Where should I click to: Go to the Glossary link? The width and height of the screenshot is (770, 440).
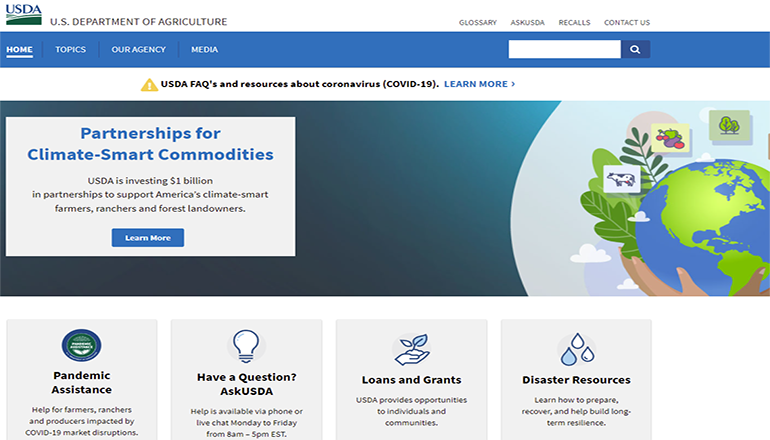click(x=478, y=23)
